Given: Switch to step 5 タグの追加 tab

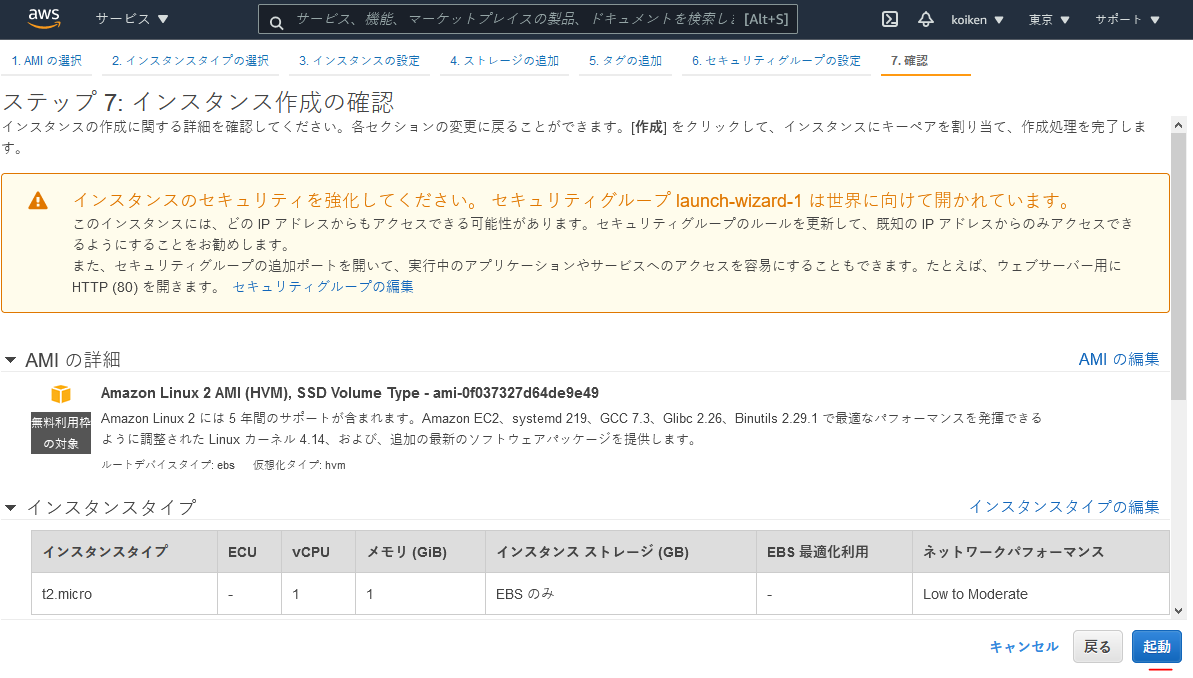Looking at the screenshot, I should coord(625,60).
